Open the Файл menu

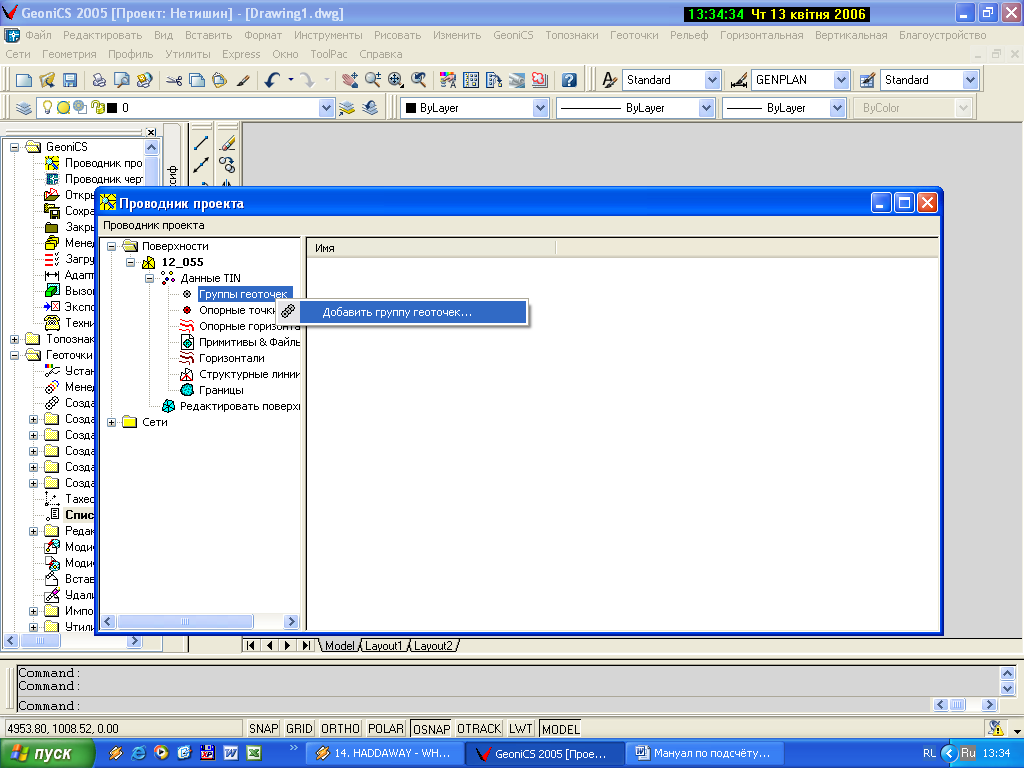tap(38, 35)
